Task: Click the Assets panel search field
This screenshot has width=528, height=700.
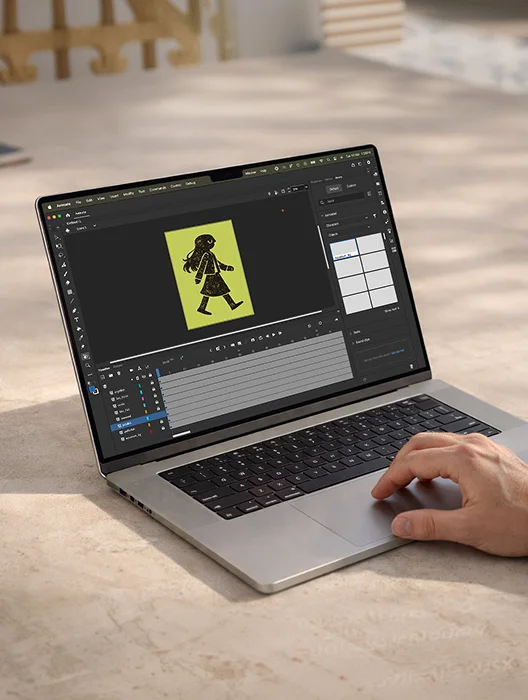Action: (x=343, y=199)
